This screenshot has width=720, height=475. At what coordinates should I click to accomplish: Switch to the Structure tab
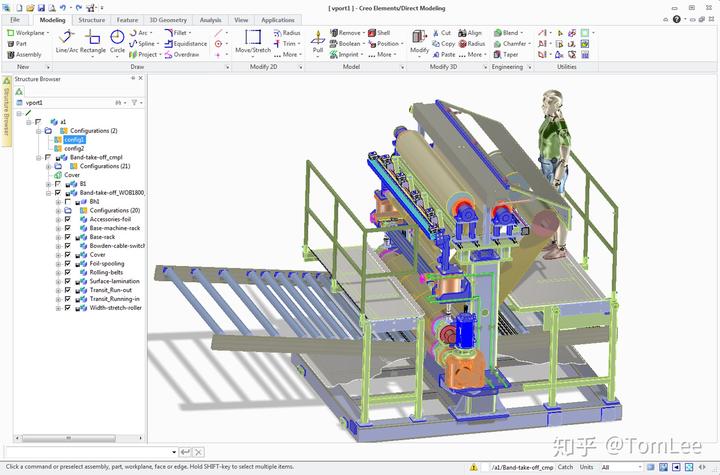tap(91, 20)
